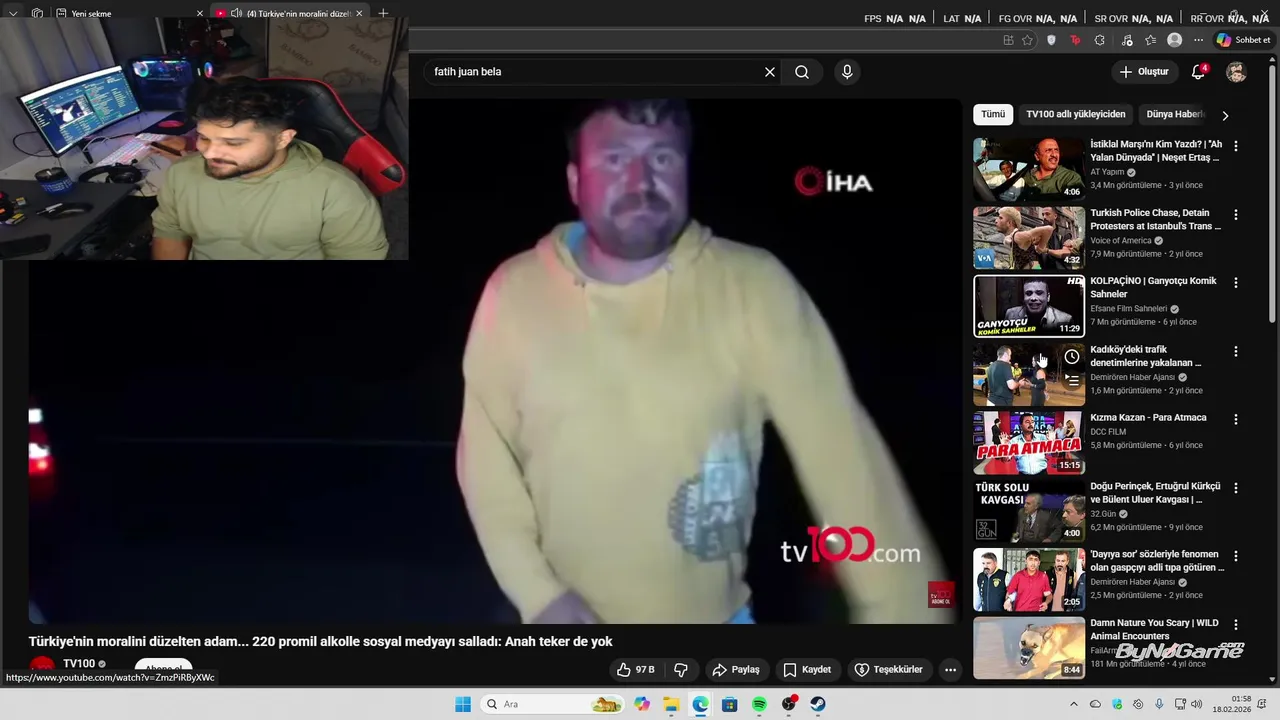
Task: Open the tab list dropdown arrow
Action: pyautogui.click(x=13, y=13)
